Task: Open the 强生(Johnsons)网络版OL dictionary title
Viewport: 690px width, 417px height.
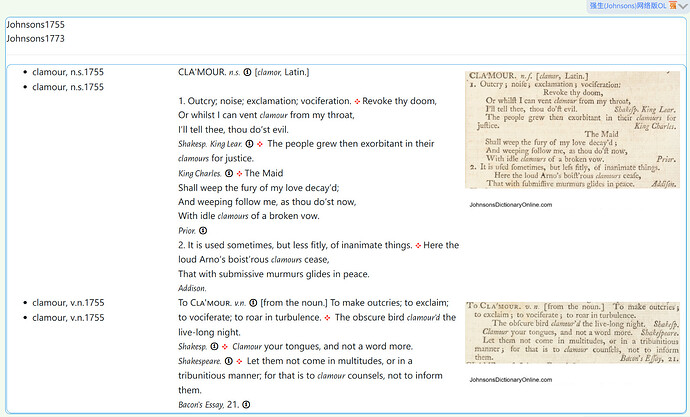Action: [628, 6]
